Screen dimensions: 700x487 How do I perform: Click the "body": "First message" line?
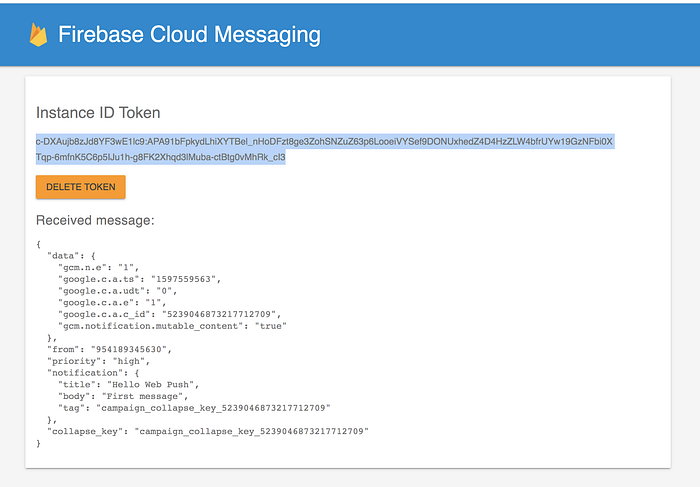[123, 396]
